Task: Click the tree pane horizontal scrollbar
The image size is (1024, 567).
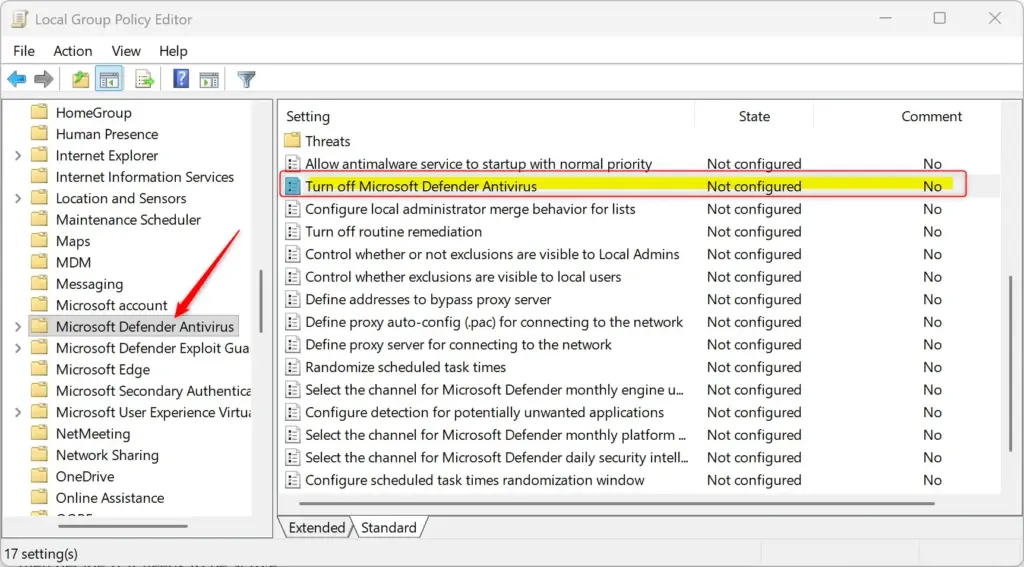Action: [x=122, y=526]
